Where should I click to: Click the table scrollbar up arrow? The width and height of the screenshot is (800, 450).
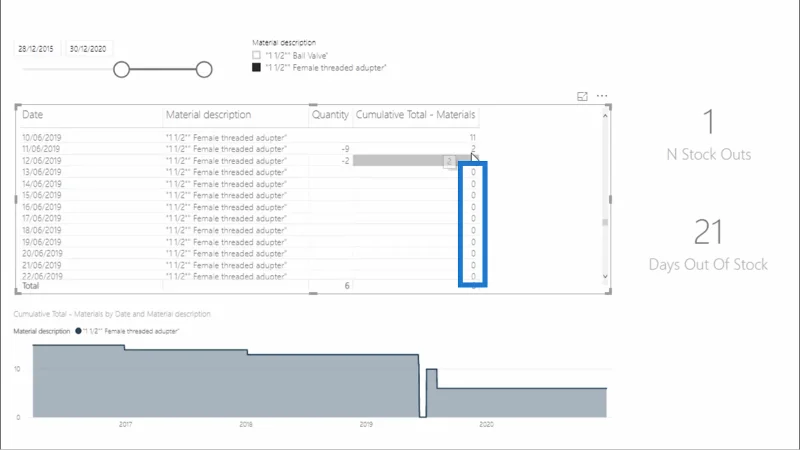click(605, 116)
